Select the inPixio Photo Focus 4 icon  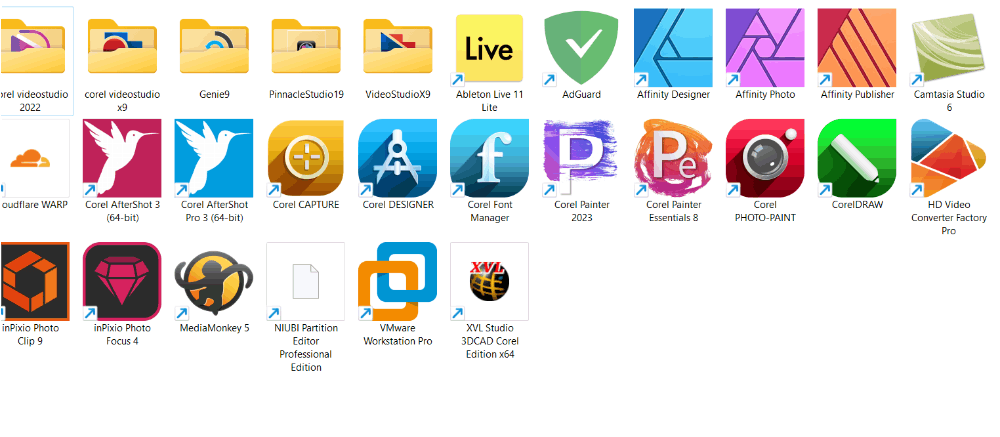click(122, 281)
